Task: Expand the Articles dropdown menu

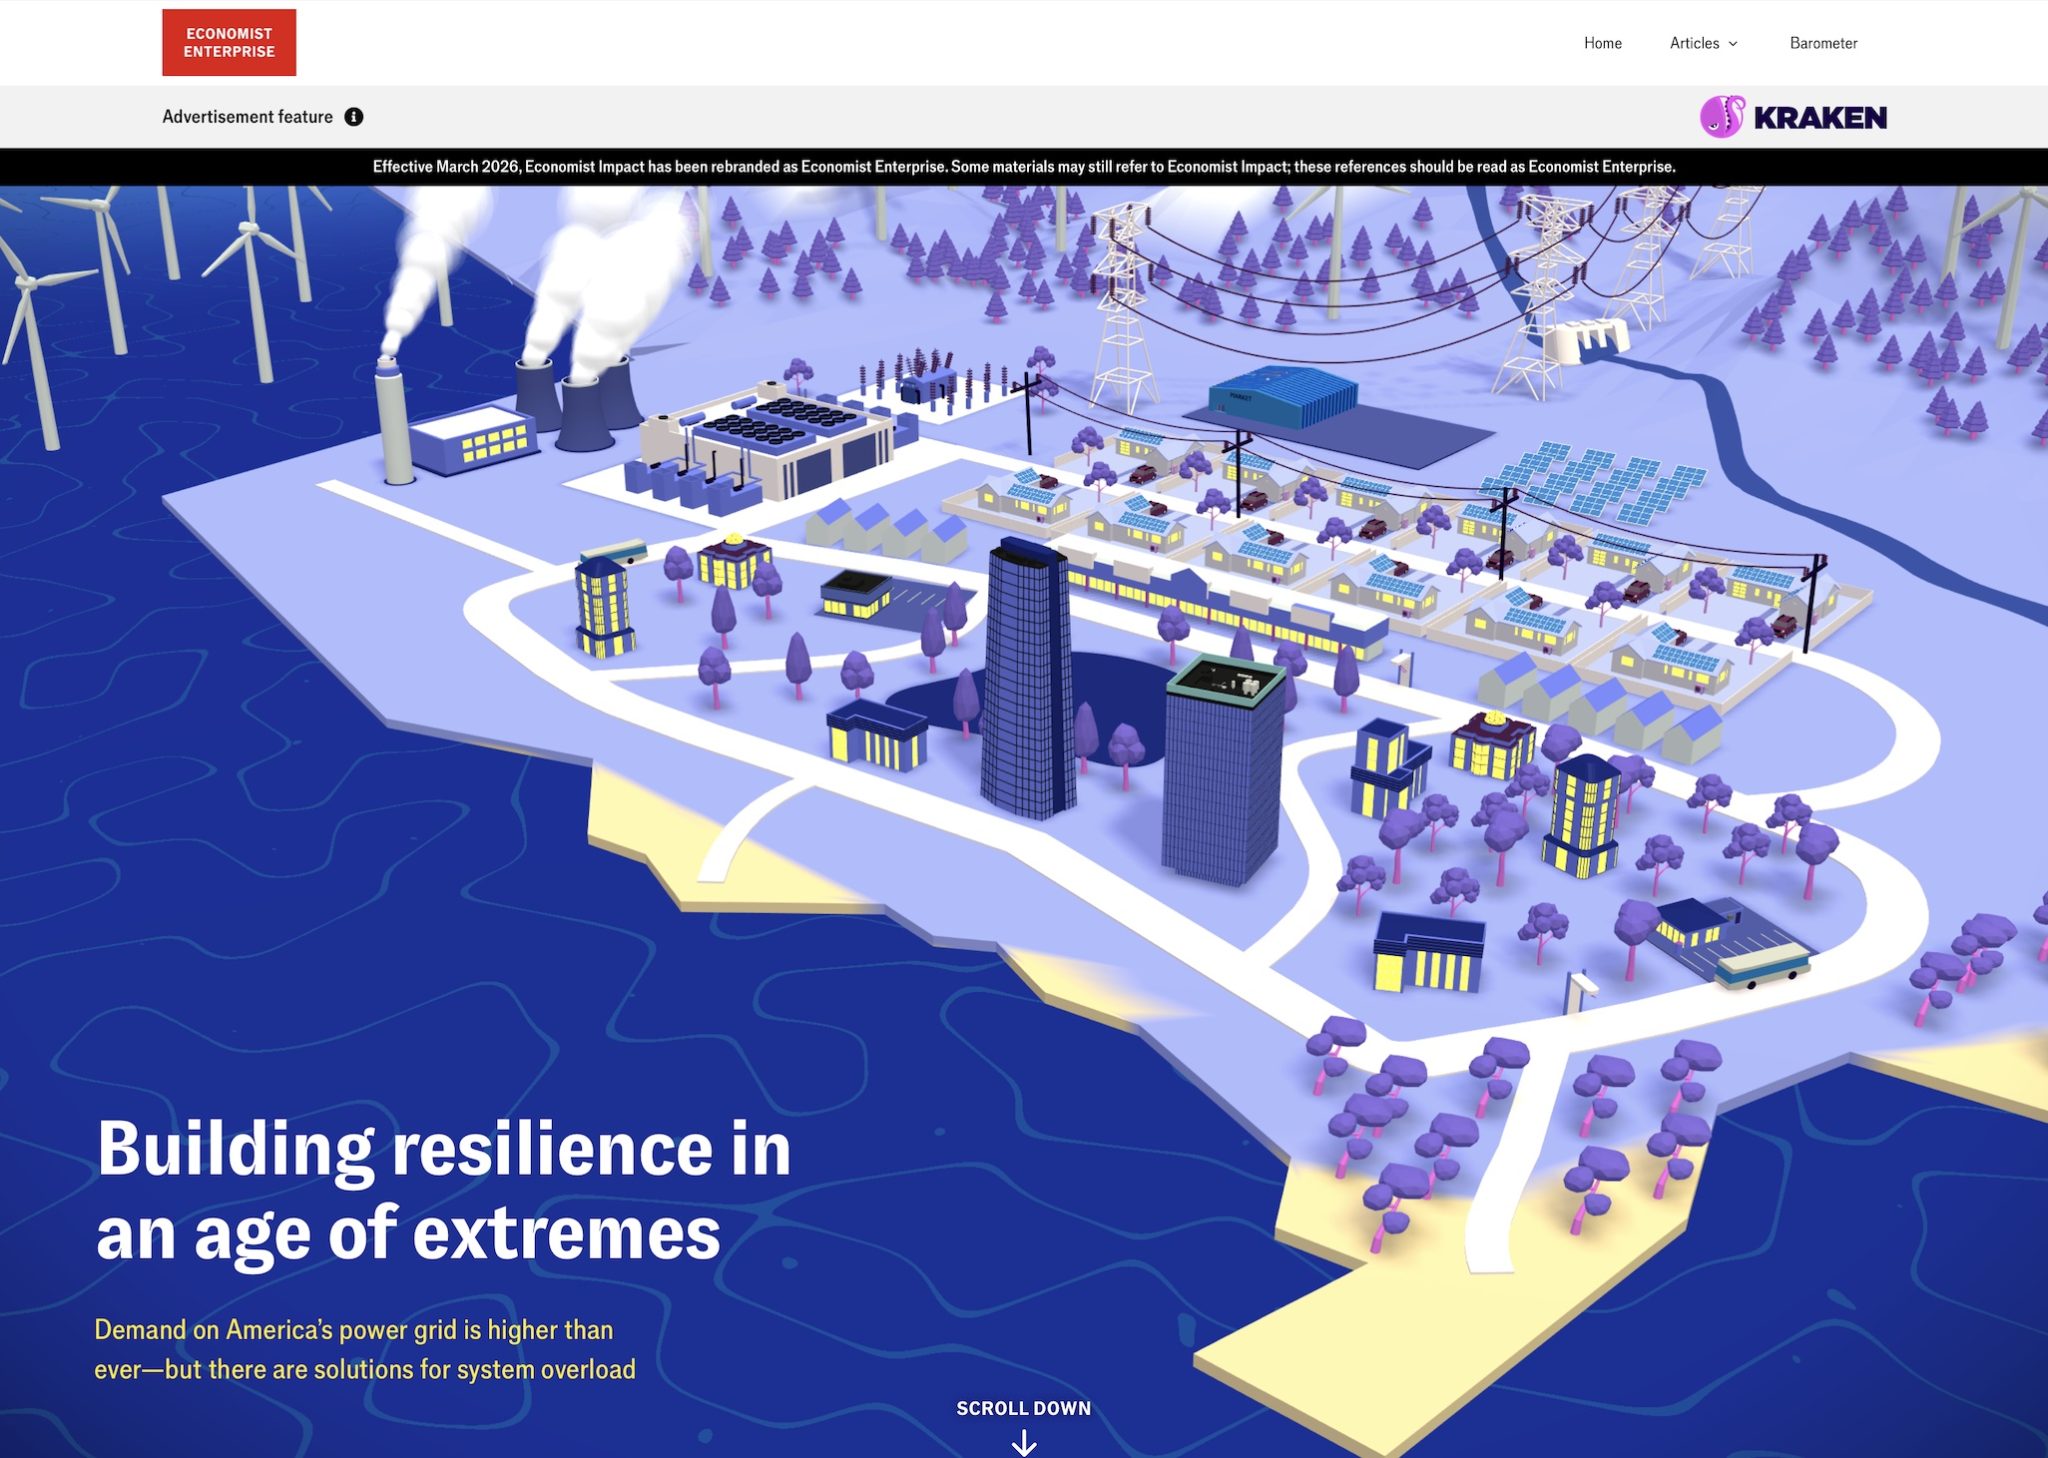Action: coord(1703,43)
